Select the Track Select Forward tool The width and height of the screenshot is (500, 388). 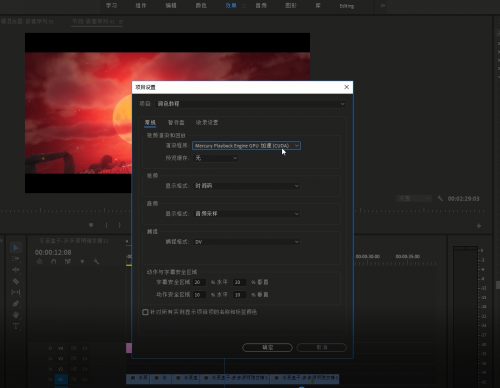[x=16, y=259]
